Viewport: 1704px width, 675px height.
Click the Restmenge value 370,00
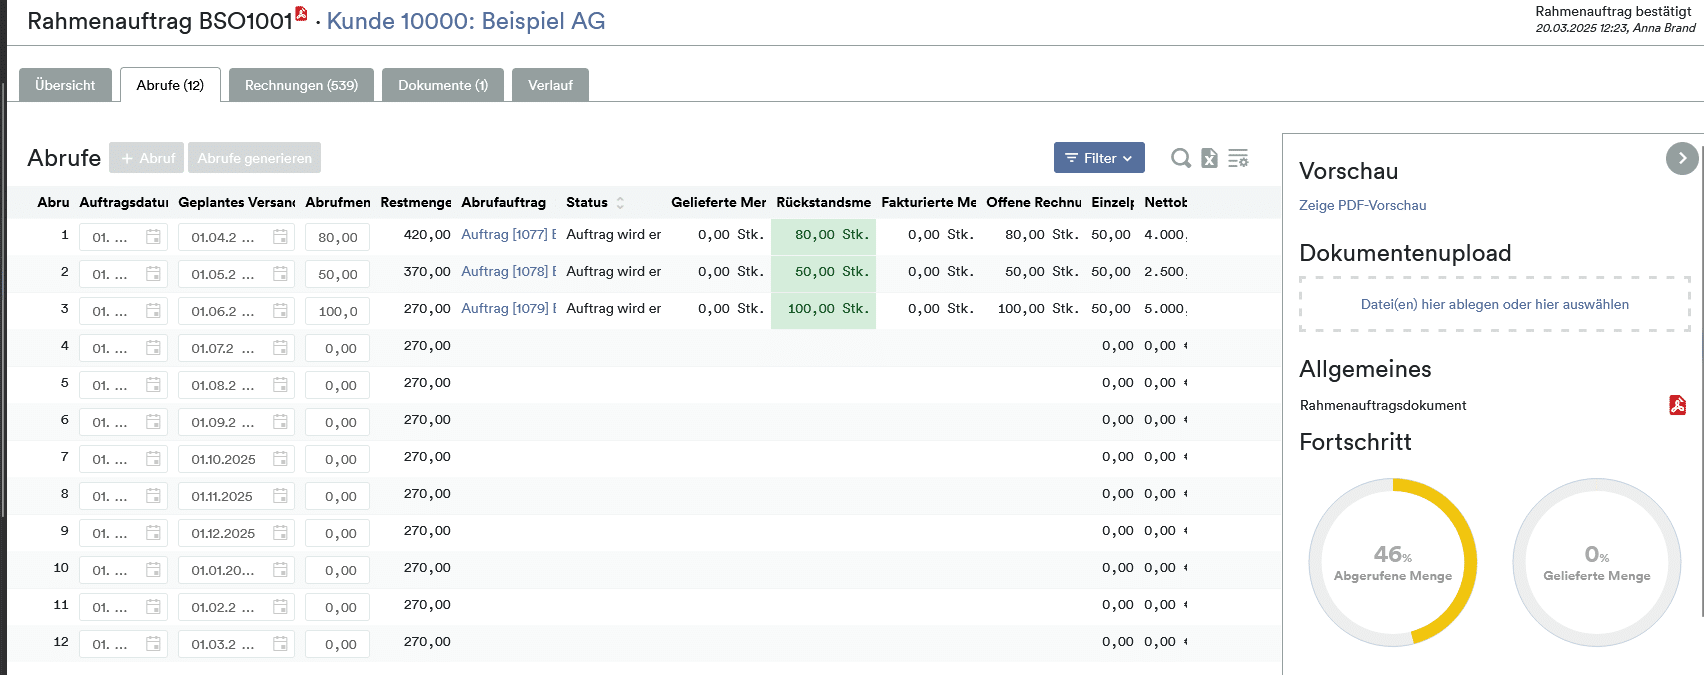click(x=427, y=271)
